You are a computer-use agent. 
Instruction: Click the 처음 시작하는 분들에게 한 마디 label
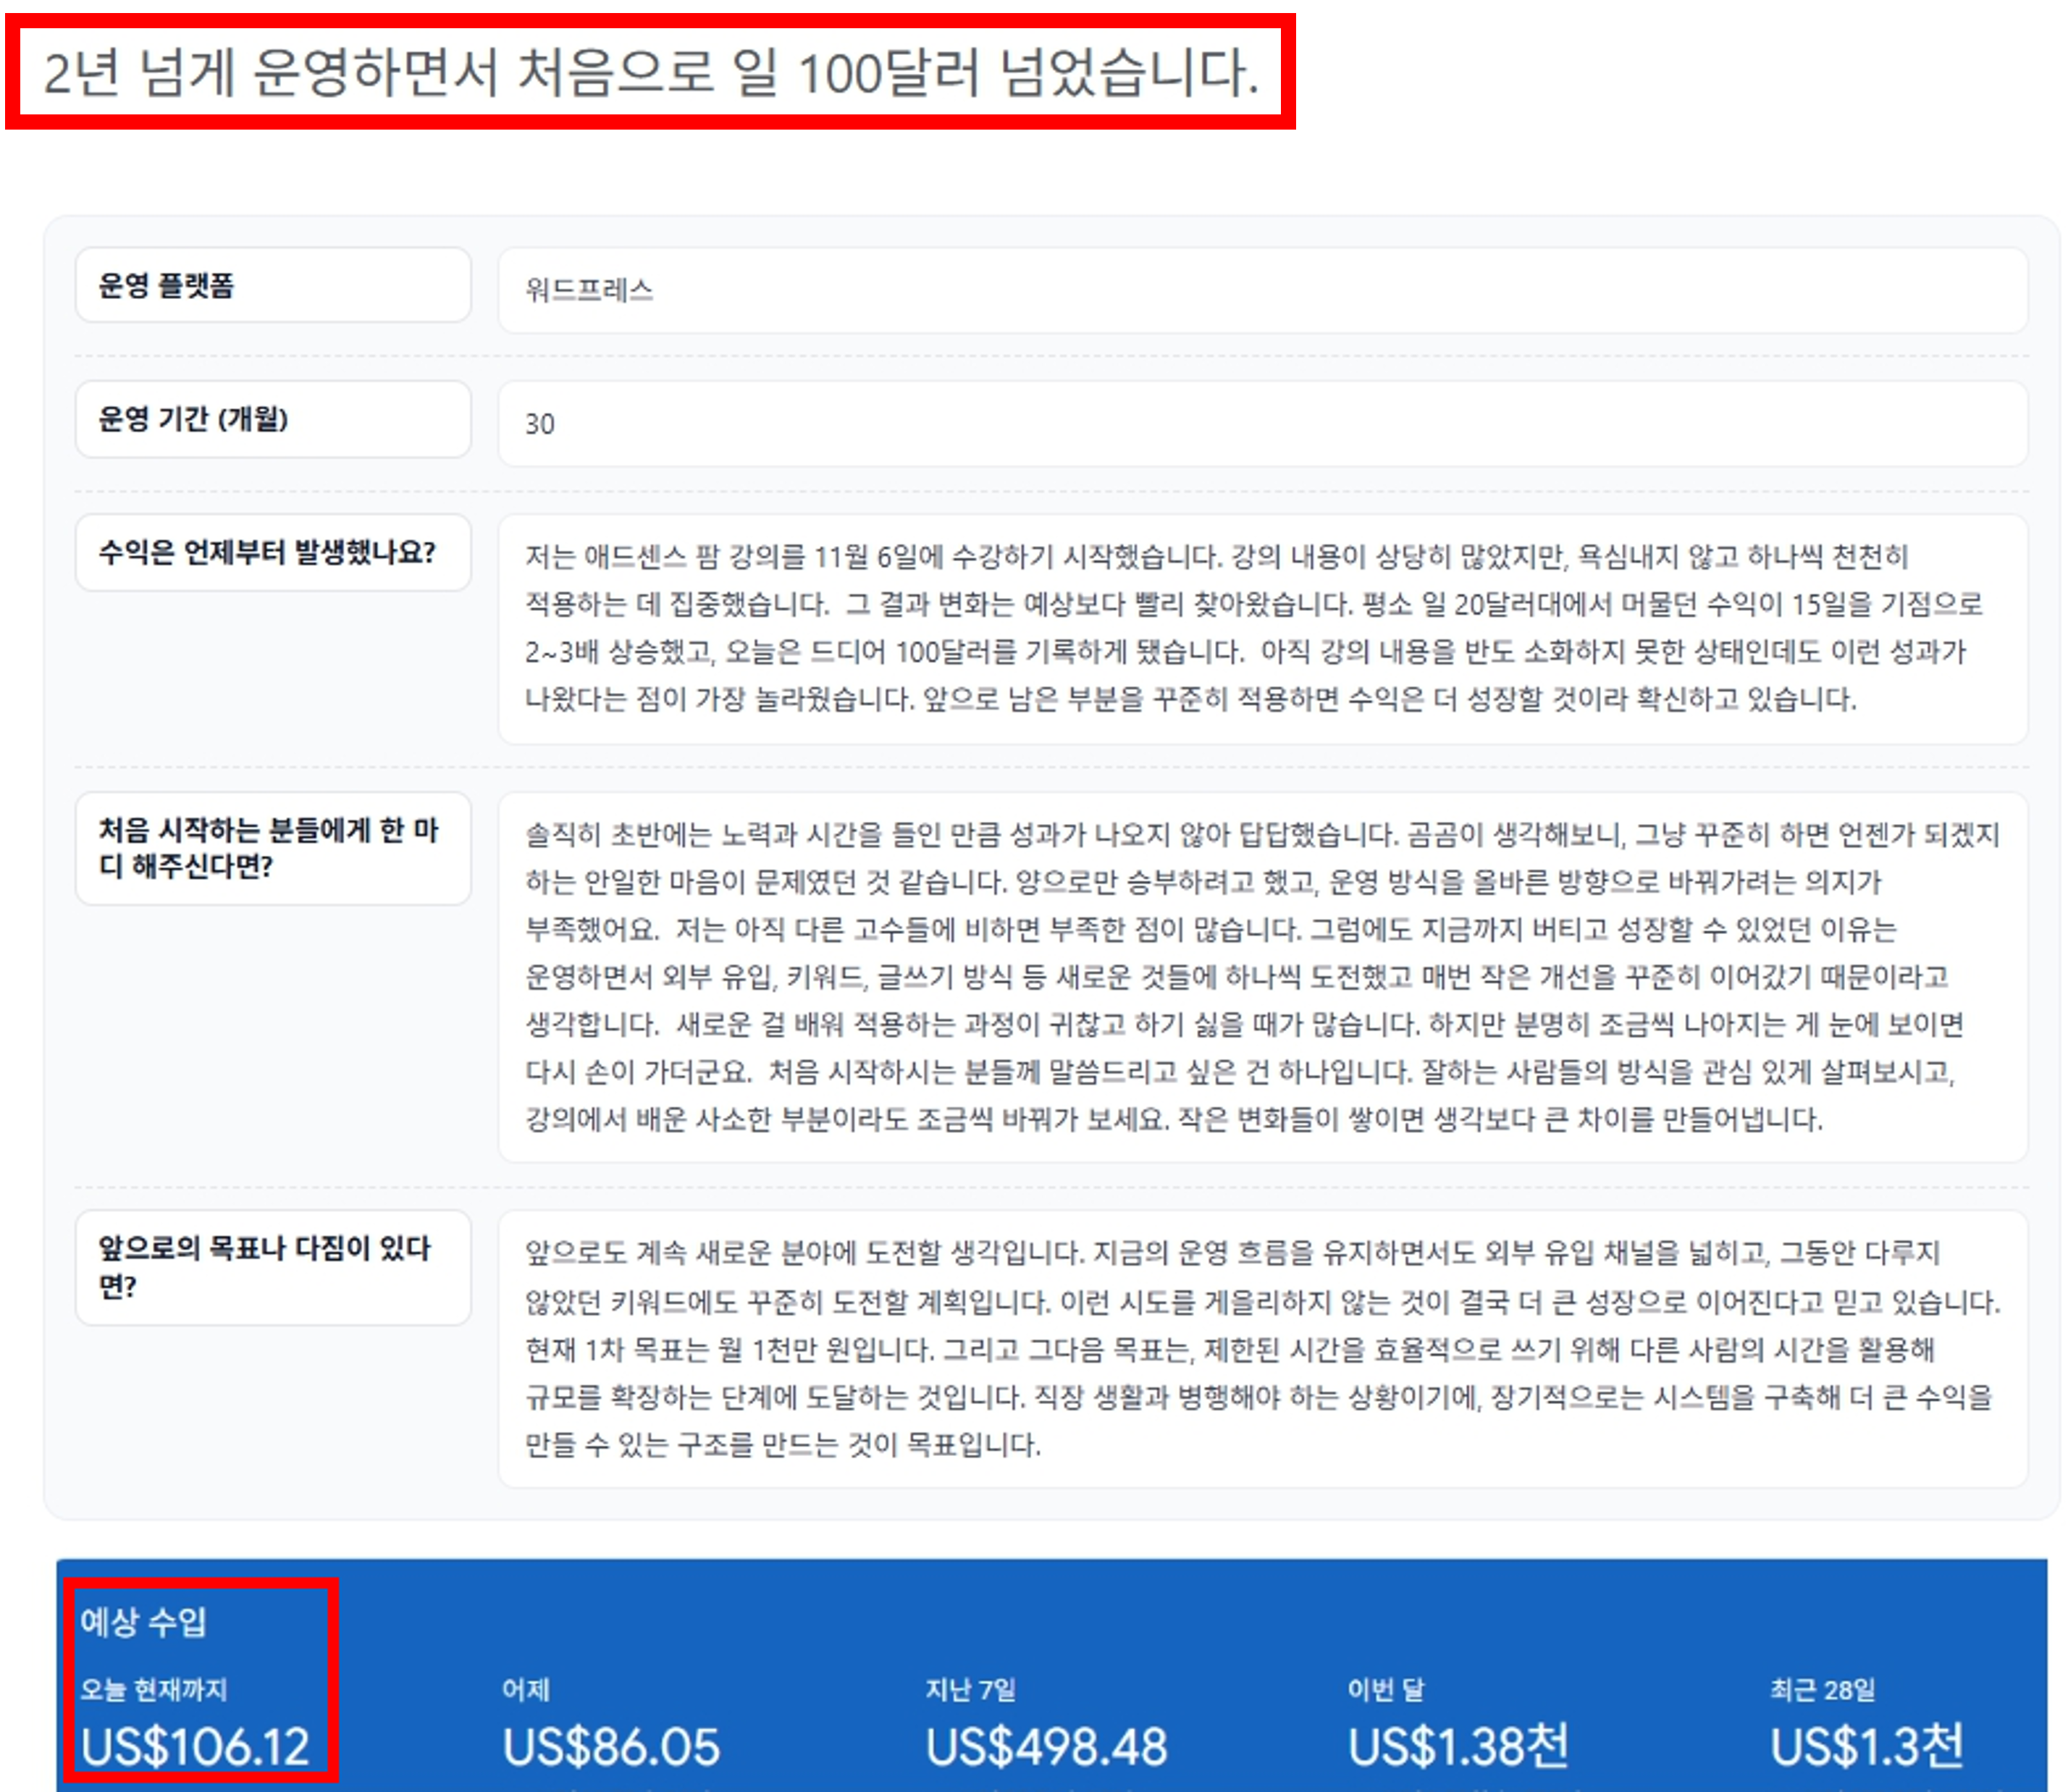coord(272,848)
